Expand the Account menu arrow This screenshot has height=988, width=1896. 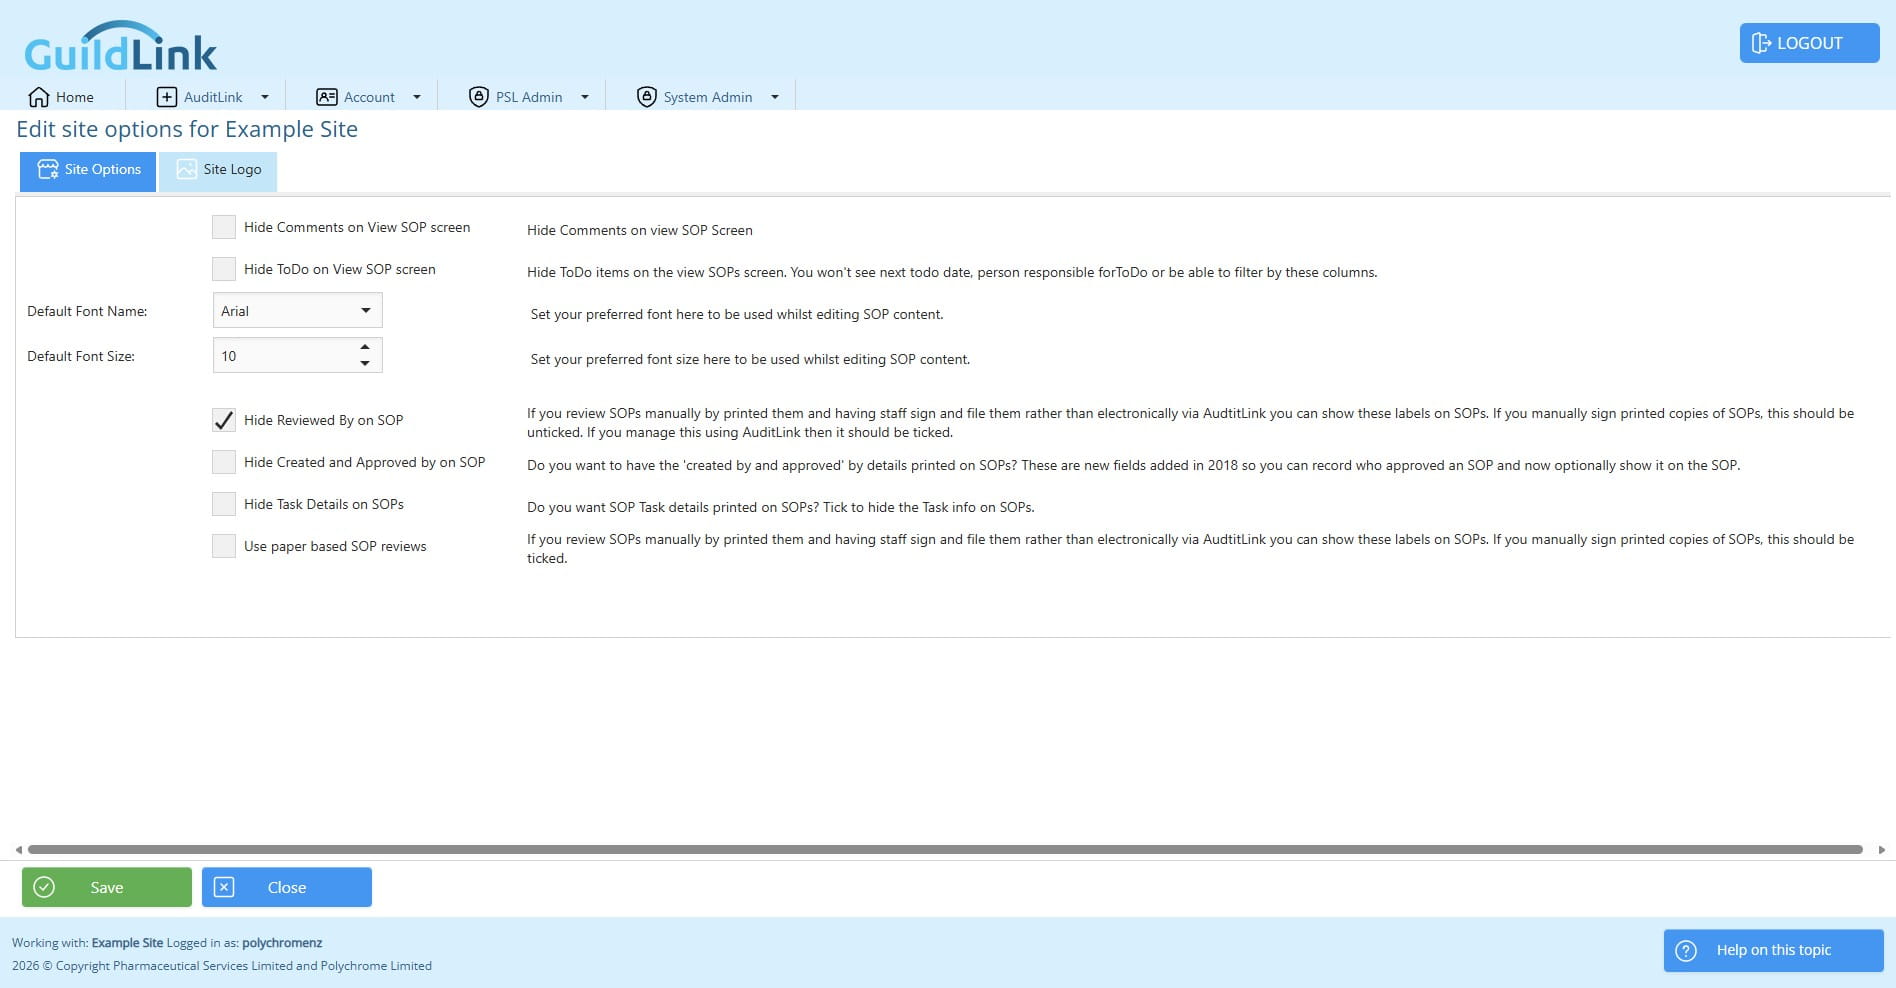(417, 97)
